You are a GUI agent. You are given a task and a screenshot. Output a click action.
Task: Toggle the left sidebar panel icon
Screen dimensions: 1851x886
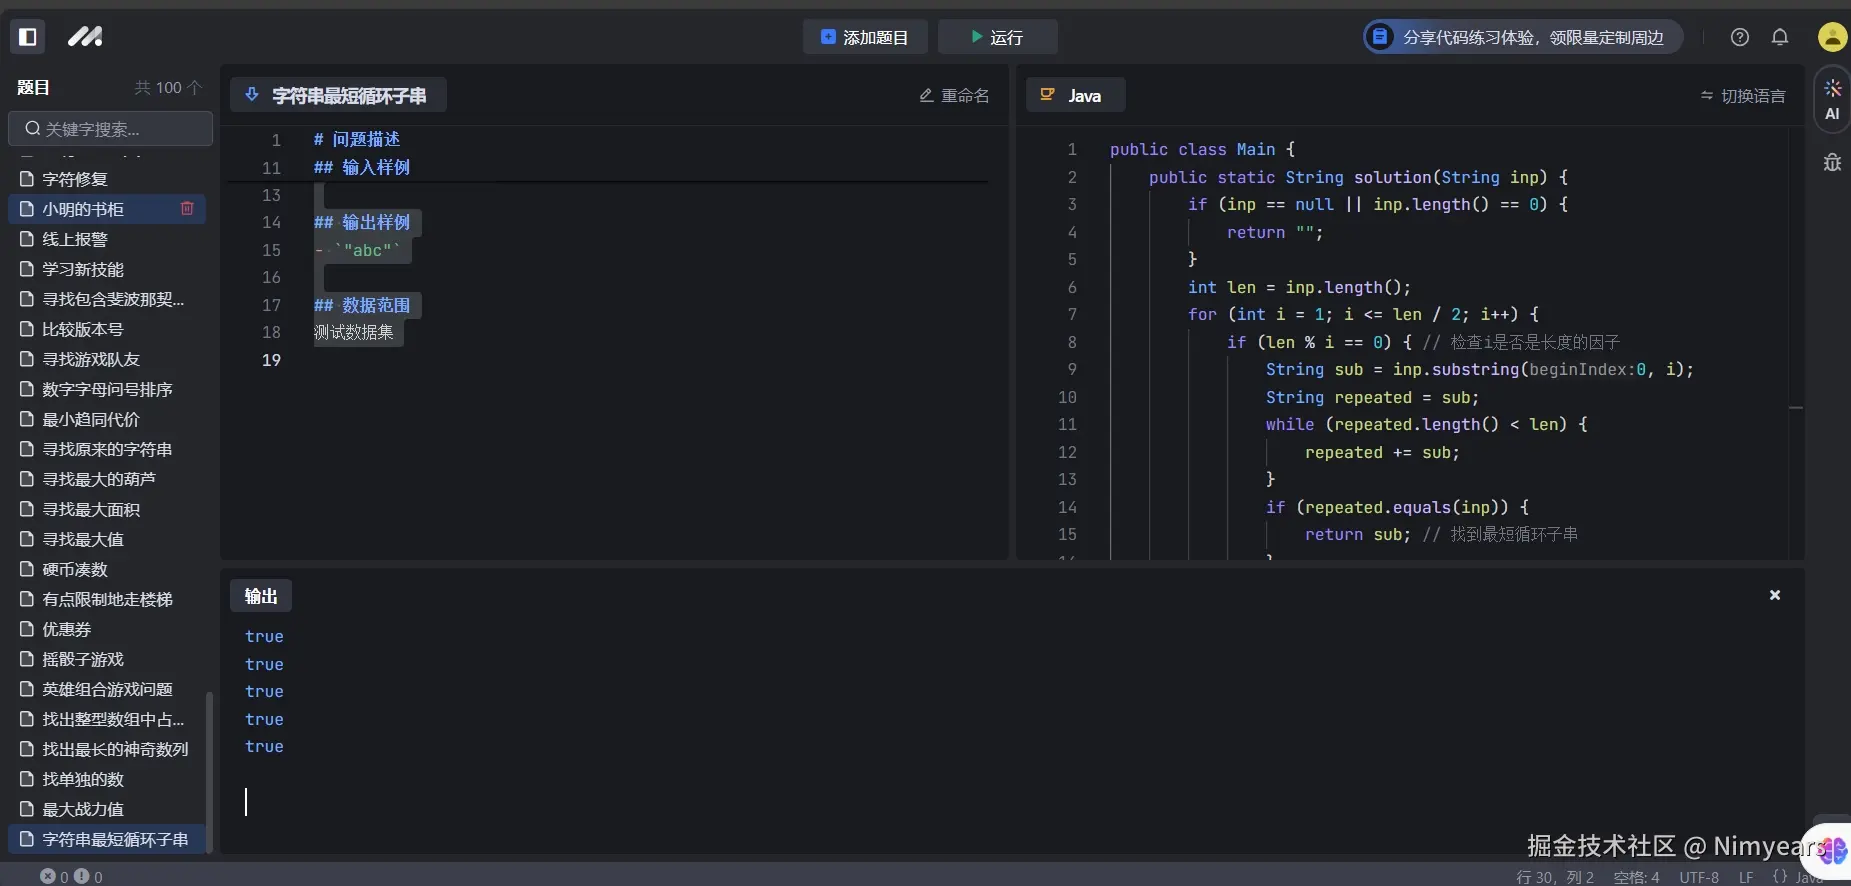click(x=28, y=37)
